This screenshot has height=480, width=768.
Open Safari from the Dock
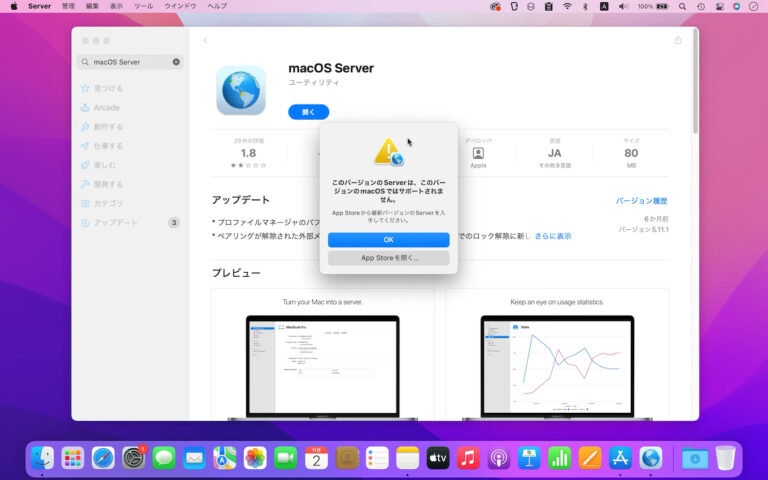tap(103, 458)
